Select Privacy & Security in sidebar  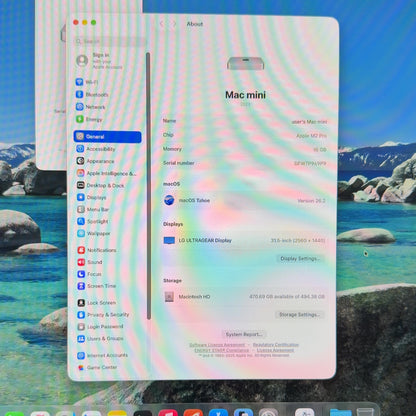(103, 315)
